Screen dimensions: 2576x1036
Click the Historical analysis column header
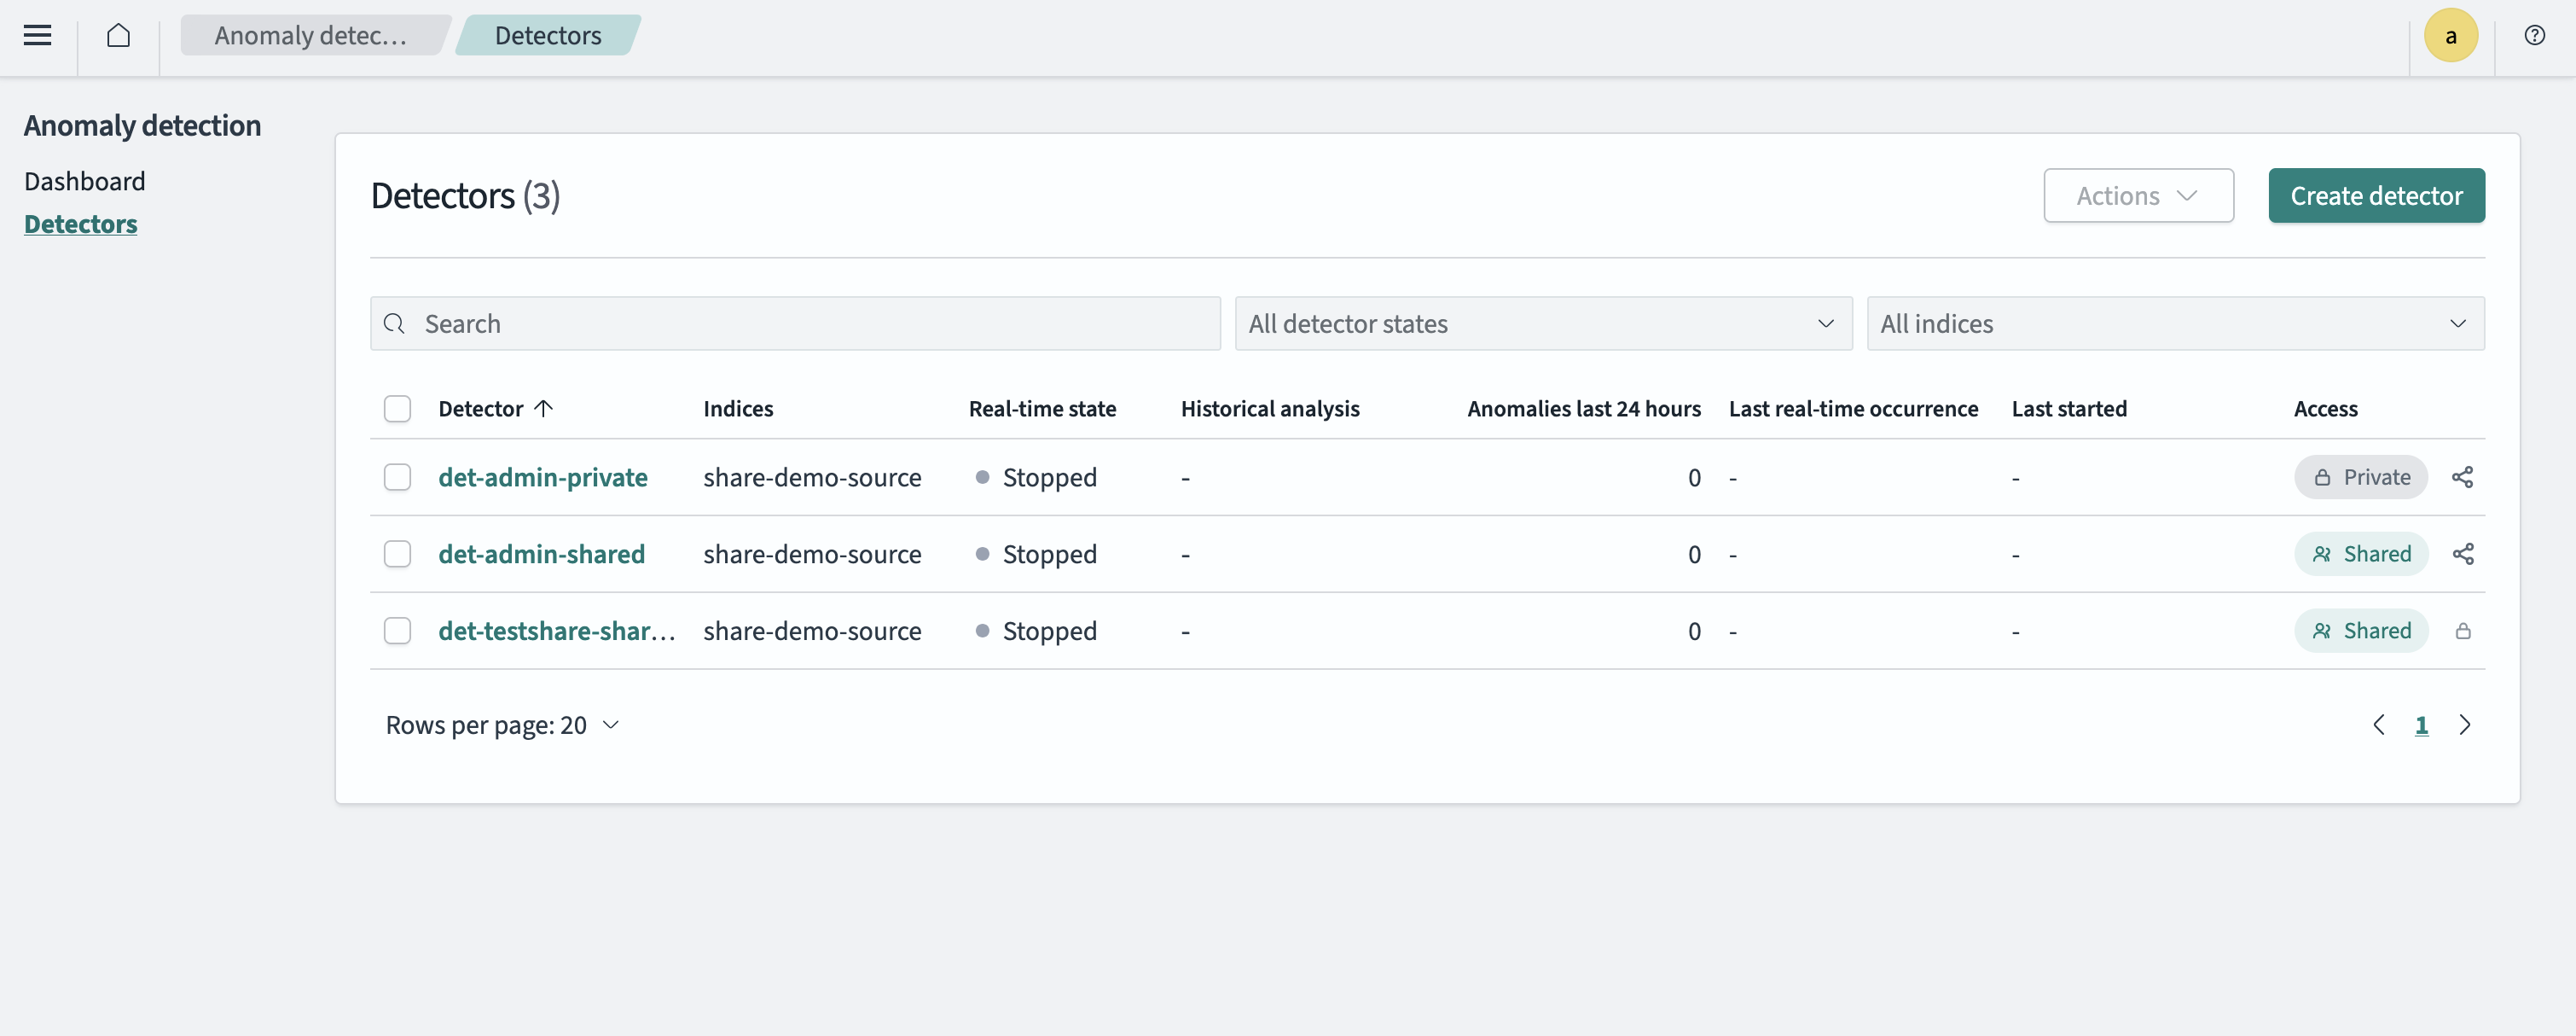[x=1270, y=408]
